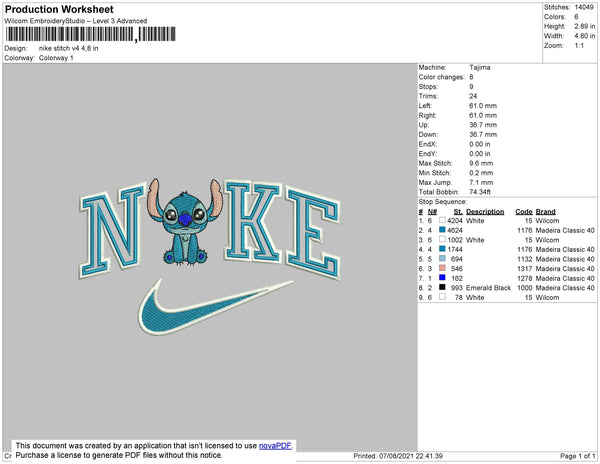Click the letter K in the design
The image size is (600, 464).
coord(253,221)
